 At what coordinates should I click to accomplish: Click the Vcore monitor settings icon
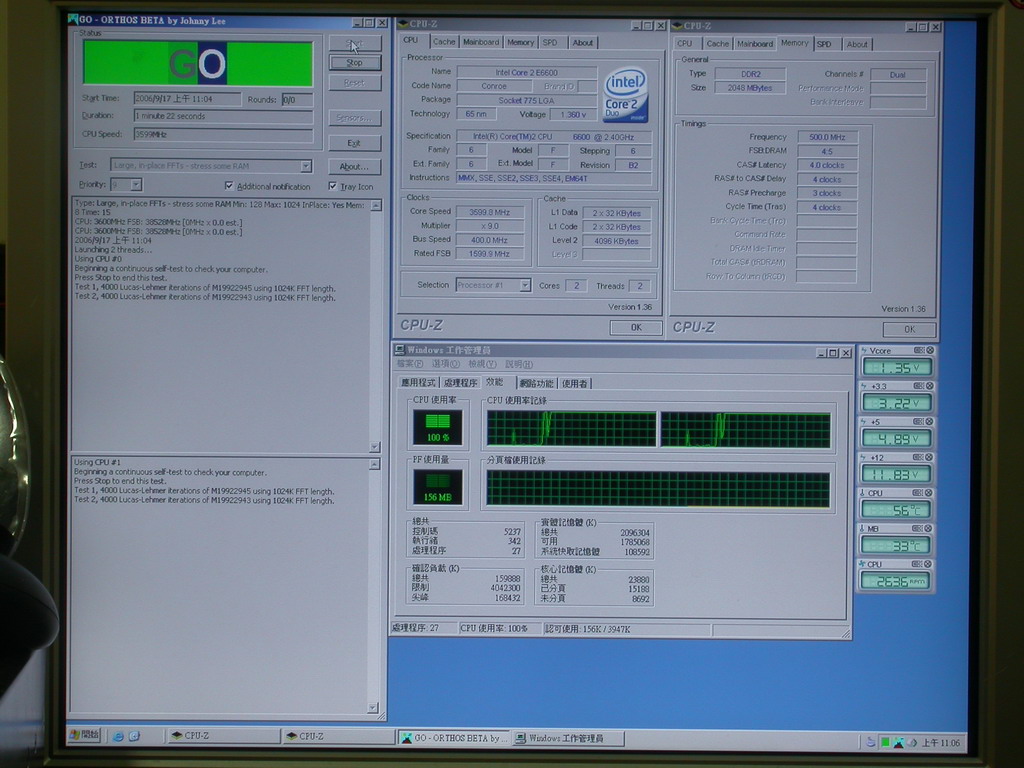point(918,351)
